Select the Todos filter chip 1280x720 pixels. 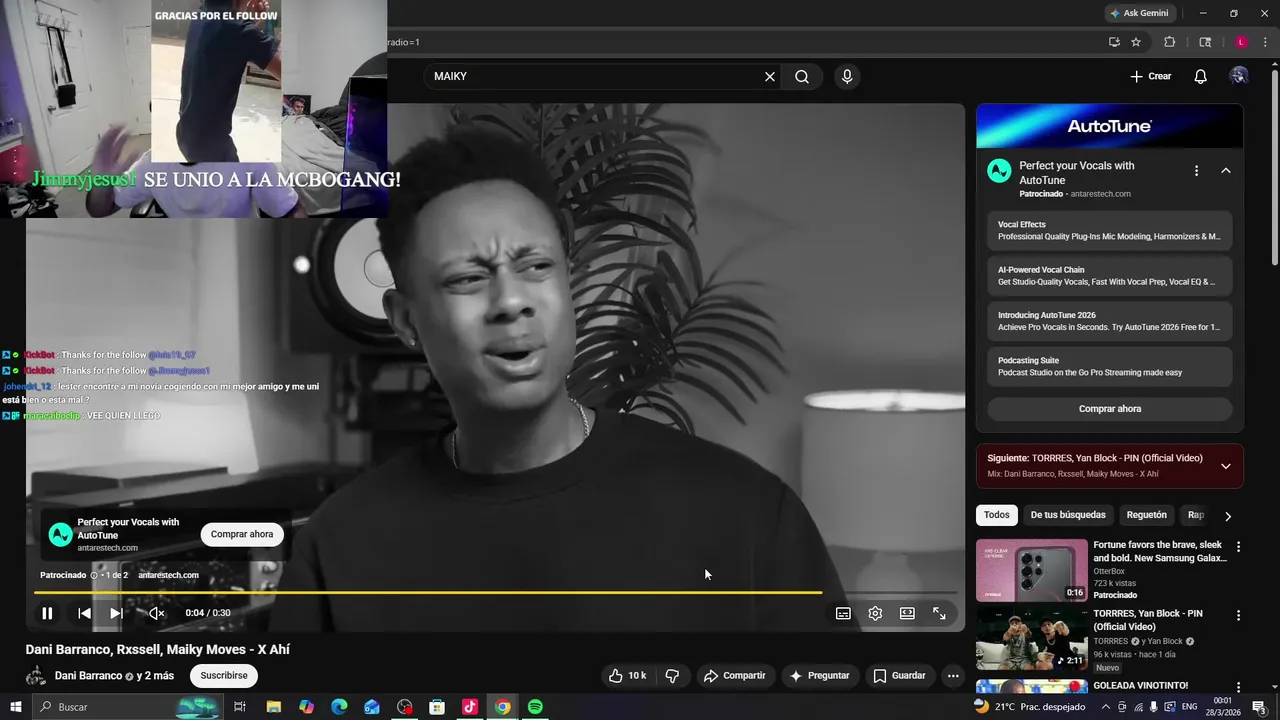996,515
